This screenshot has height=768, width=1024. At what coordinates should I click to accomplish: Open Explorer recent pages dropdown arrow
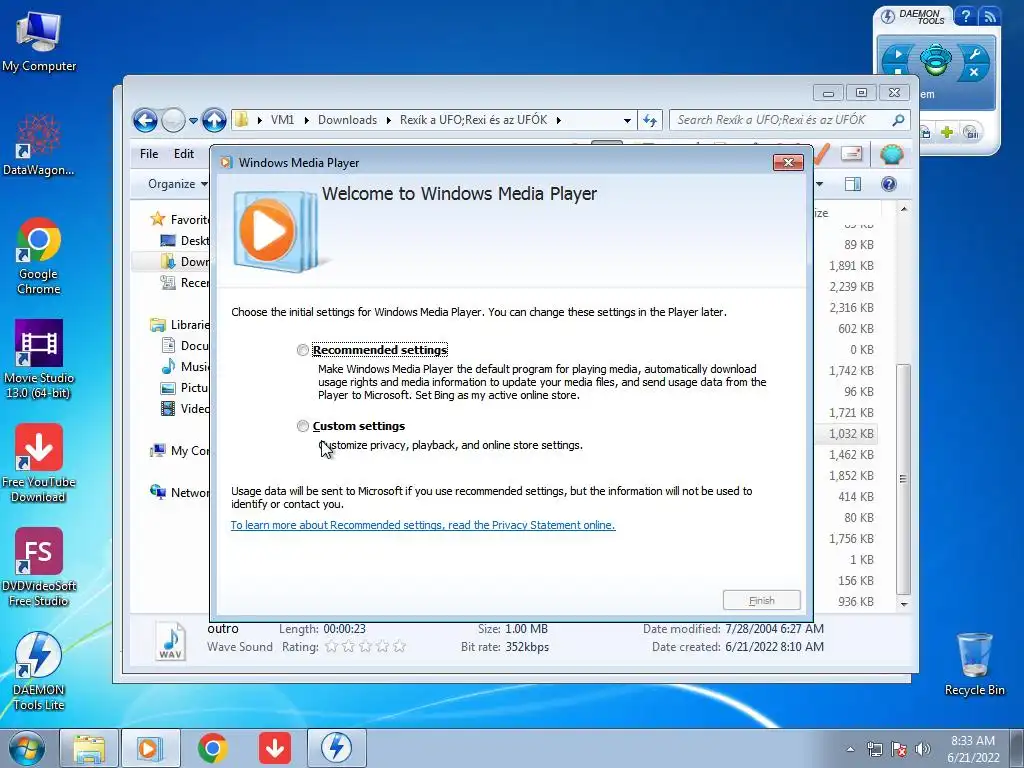[x=193, y=121]
